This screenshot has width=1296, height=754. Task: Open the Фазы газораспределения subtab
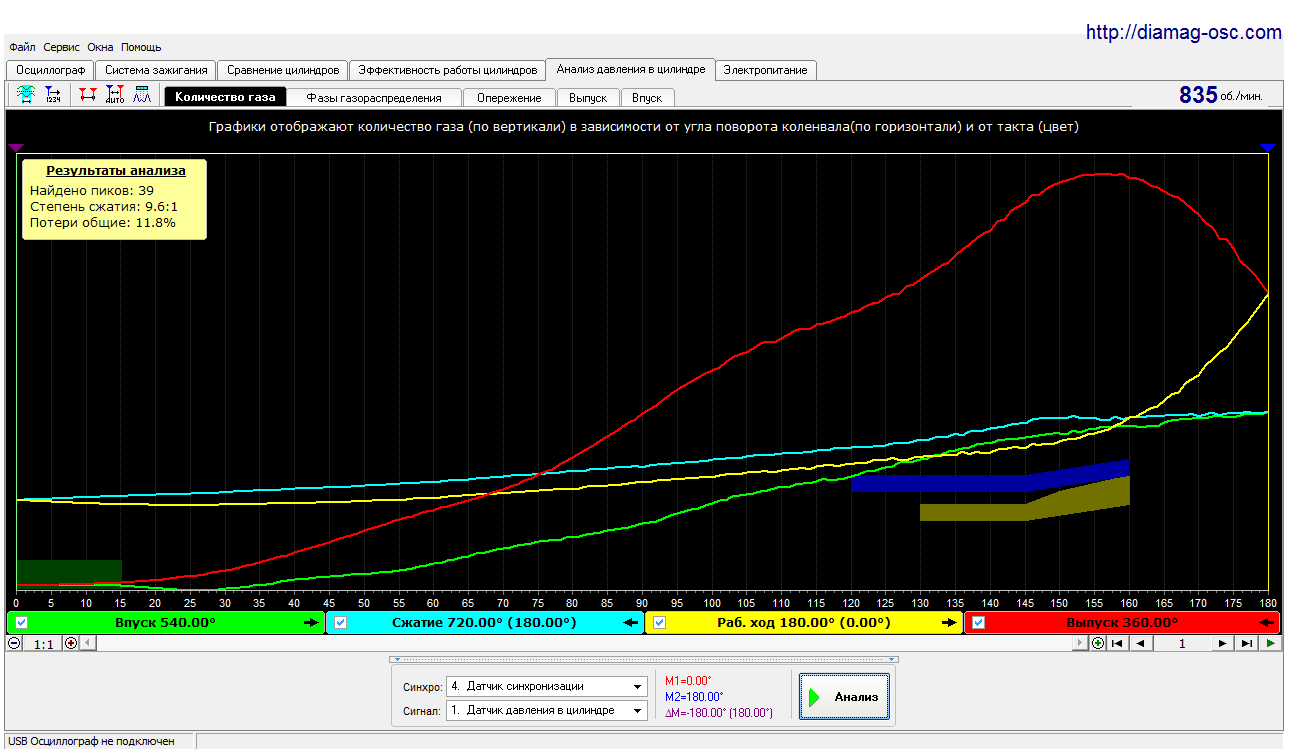tap(374, 97)
